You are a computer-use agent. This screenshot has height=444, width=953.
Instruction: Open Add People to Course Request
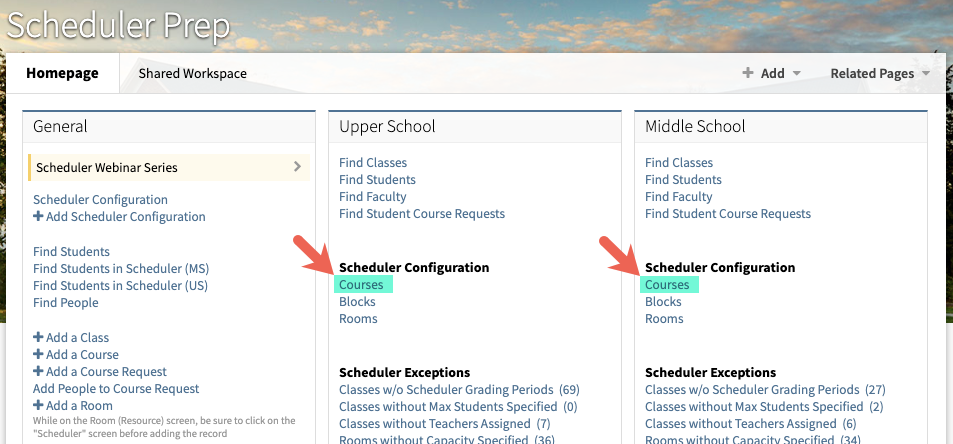click(116, 389)
